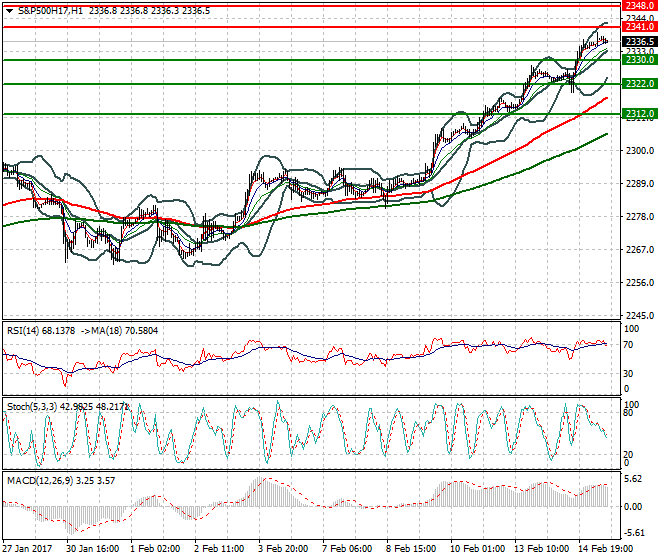Click the 2300.0 price axis value

(640, 151)
